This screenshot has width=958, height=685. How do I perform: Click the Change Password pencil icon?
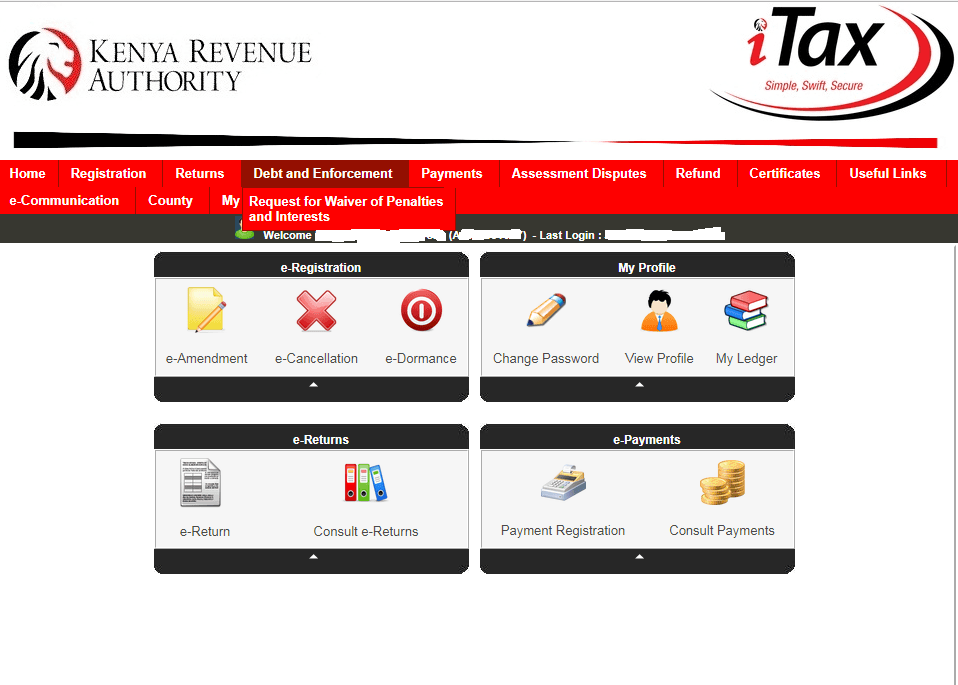(546, 310)
